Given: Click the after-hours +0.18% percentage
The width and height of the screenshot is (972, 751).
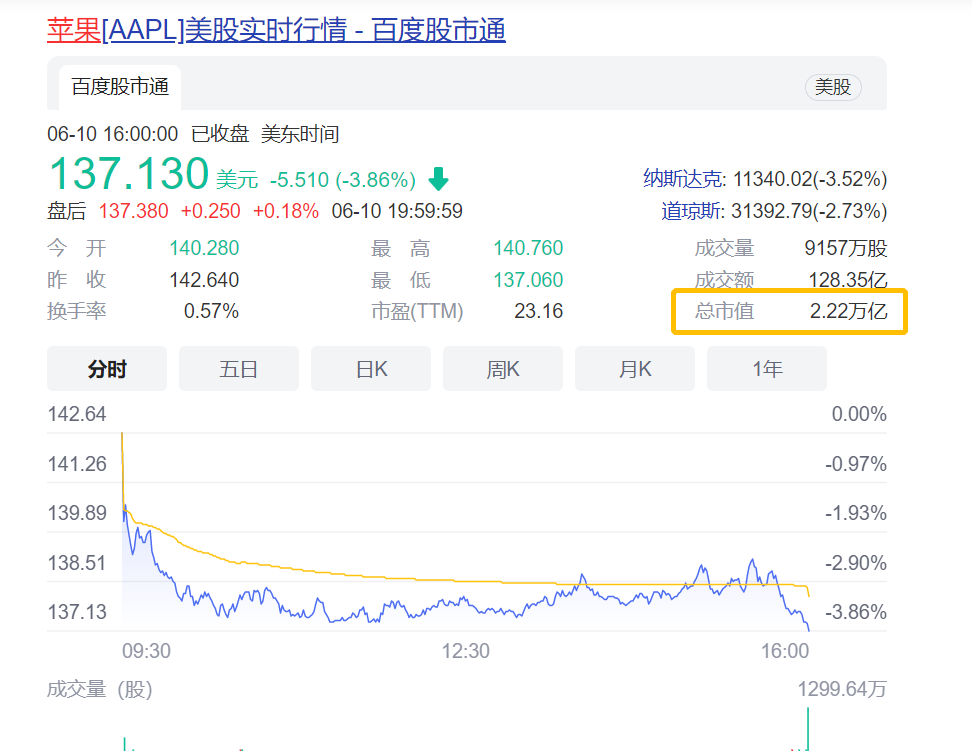Looking at the screenshot, I should click(x=286, y=211).
